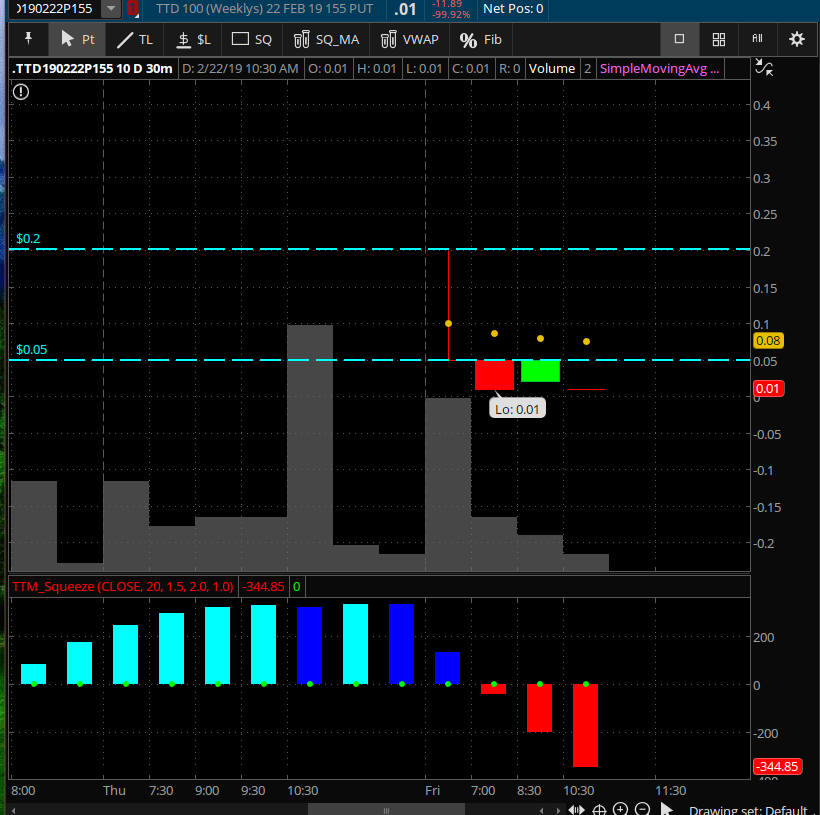Click the chart alert exclamation icon
Screen dimensions: 820x815
pos(22,92)
